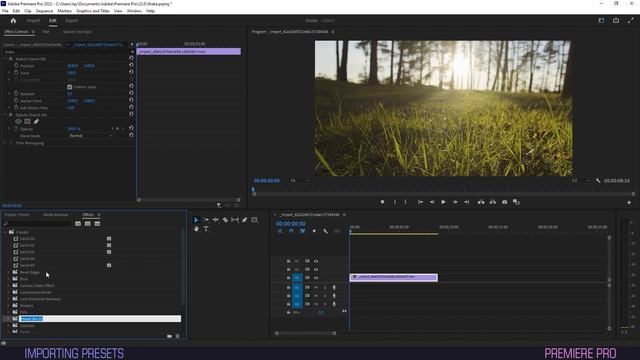Toggle Uniform Scale checkbox

coord(69,87)
